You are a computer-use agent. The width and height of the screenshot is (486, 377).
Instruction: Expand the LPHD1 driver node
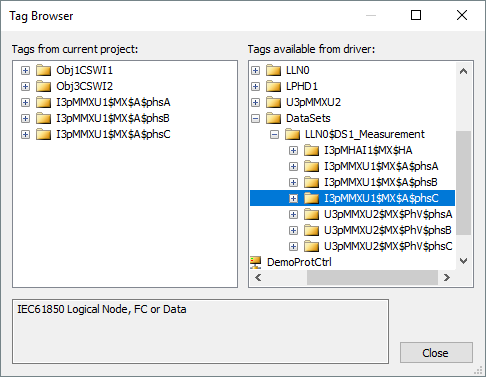pyautogui.click(x=255, y=87)
